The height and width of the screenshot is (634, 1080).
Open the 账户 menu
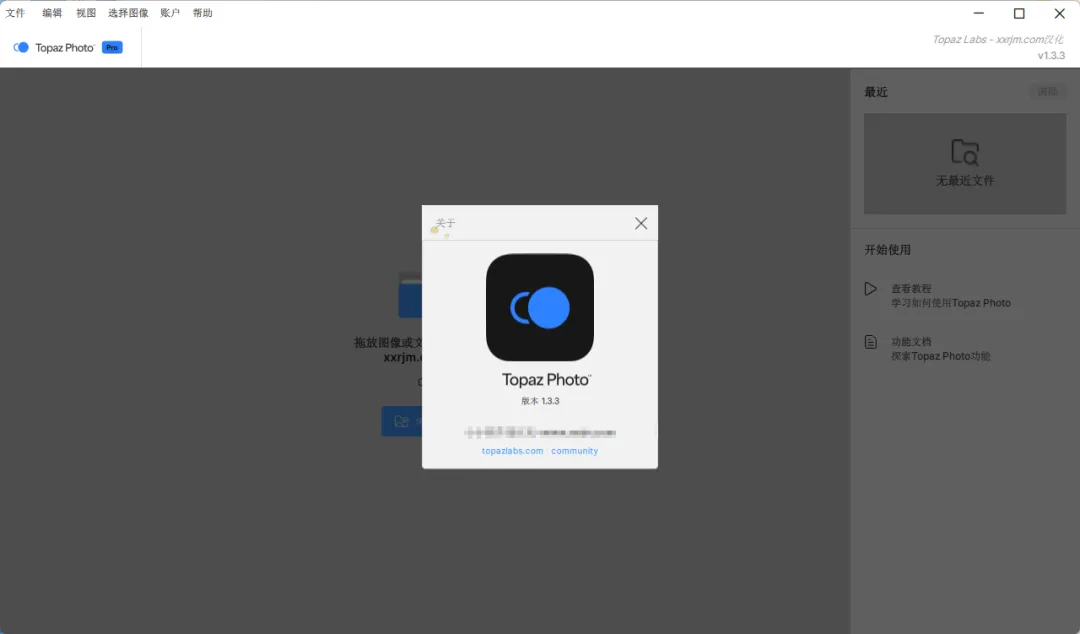tap(170, 13)
